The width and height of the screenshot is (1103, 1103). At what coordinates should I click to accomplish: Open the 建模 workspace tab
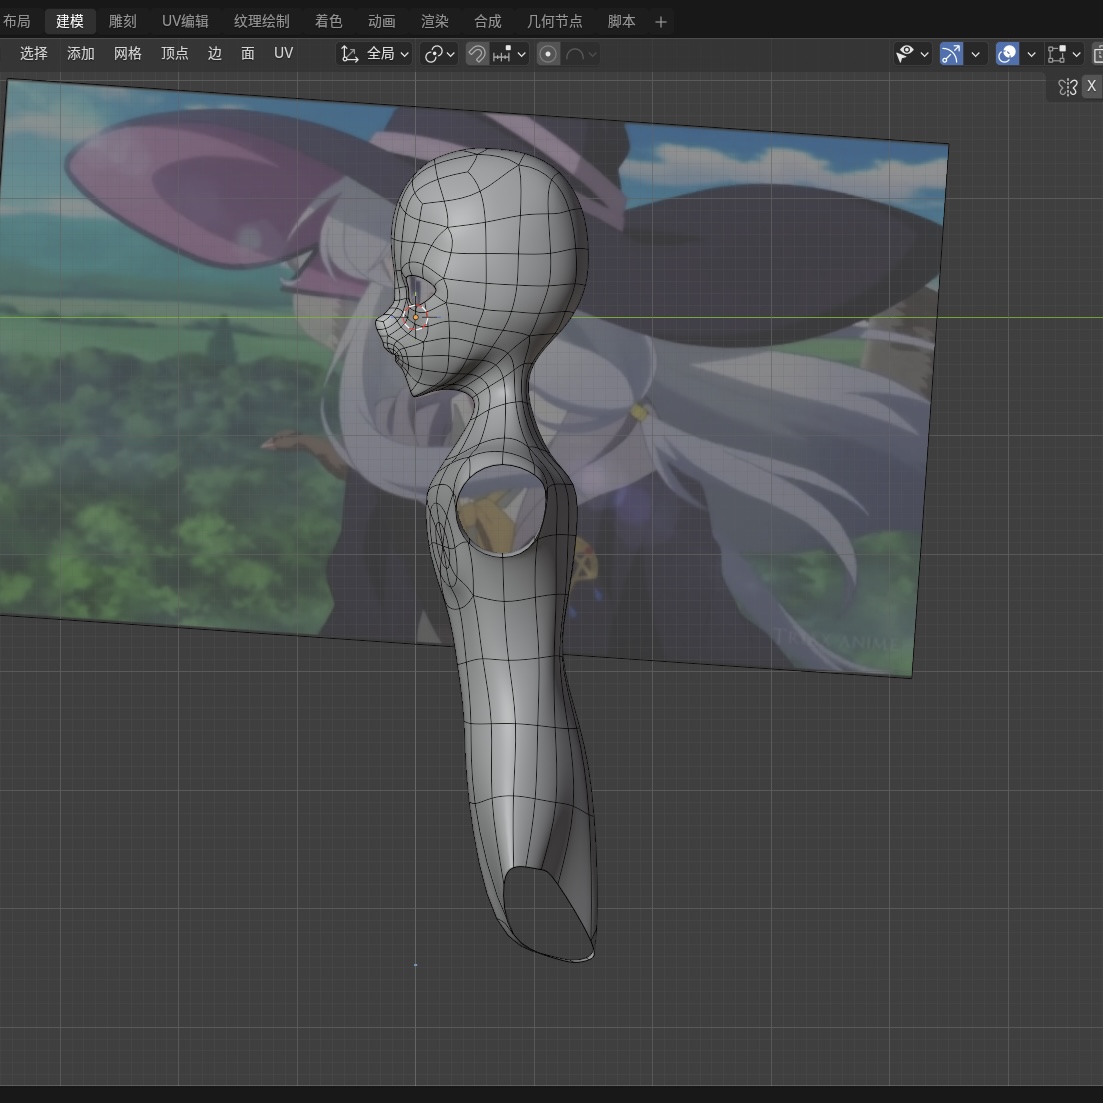70,21
